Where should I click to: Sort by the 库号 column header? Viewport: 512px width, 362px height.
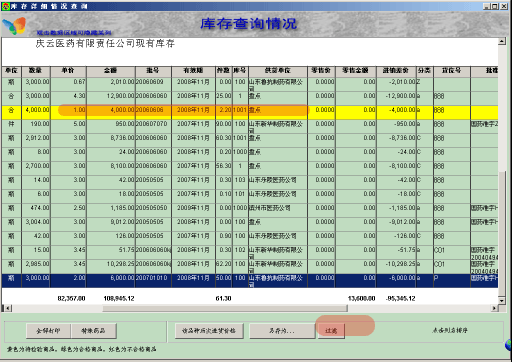(240, 71)
